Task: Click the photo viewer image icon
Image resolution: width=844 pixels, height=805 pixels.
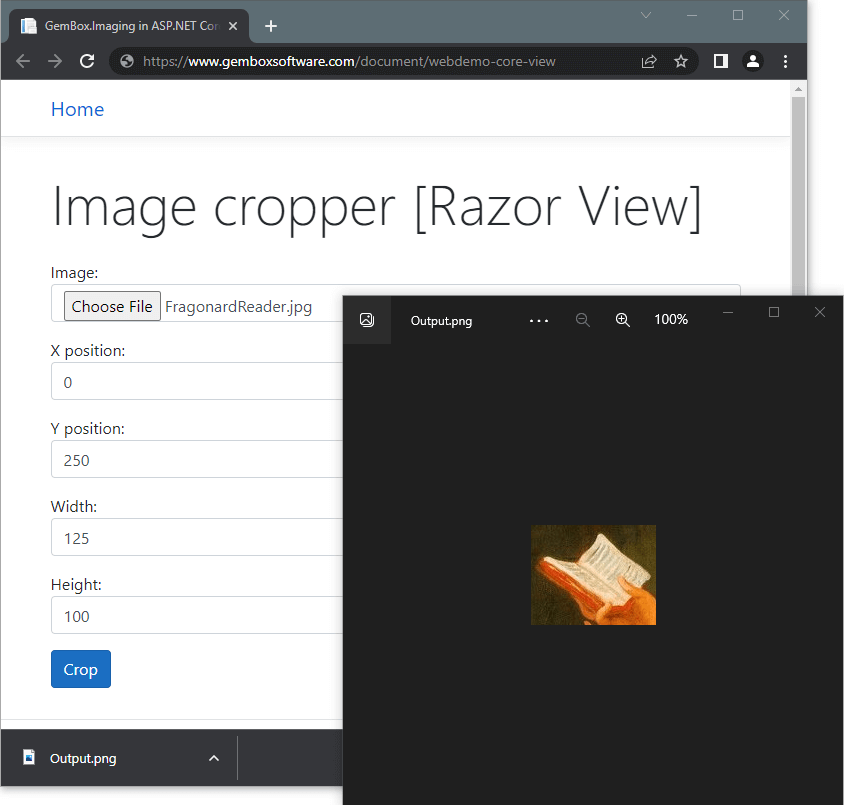Action: pos(367,320)
